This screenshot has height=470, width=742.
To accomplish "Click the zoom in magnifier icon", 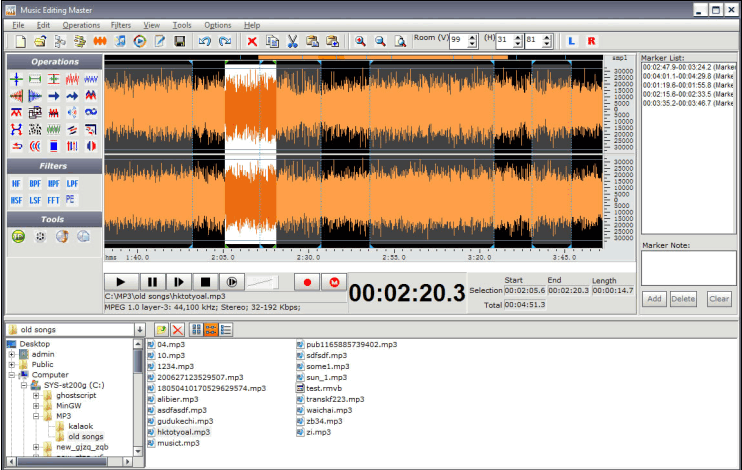I will (359, 41).
